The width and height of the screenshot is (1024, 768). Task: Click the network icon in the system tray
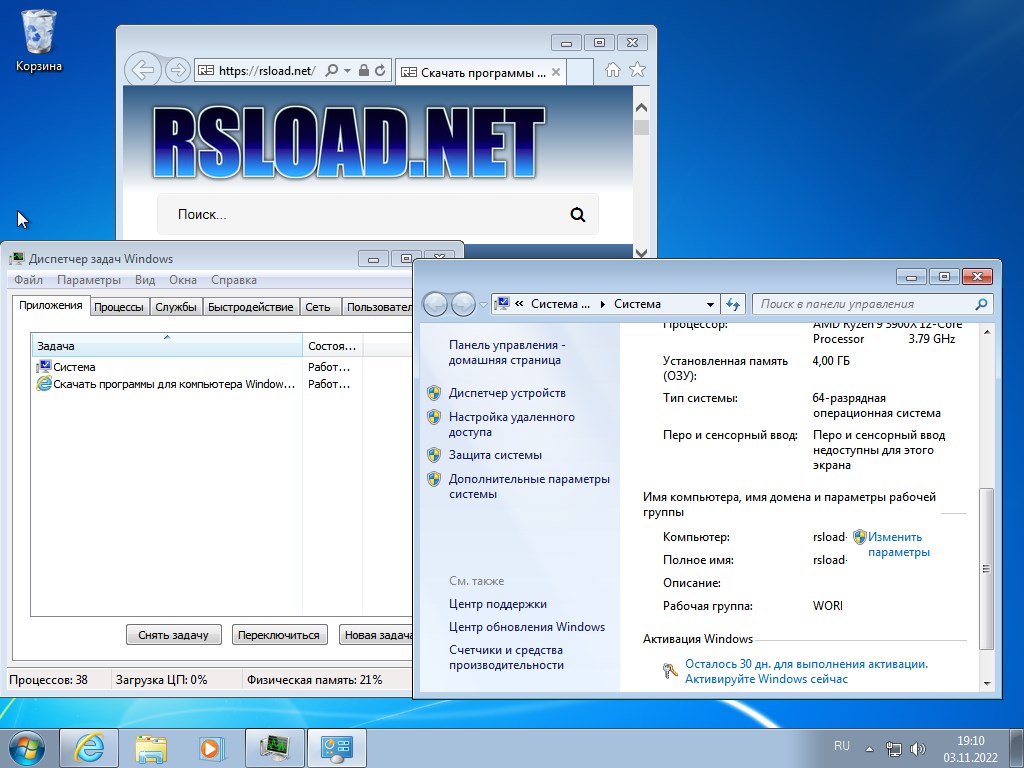(893, 747)
